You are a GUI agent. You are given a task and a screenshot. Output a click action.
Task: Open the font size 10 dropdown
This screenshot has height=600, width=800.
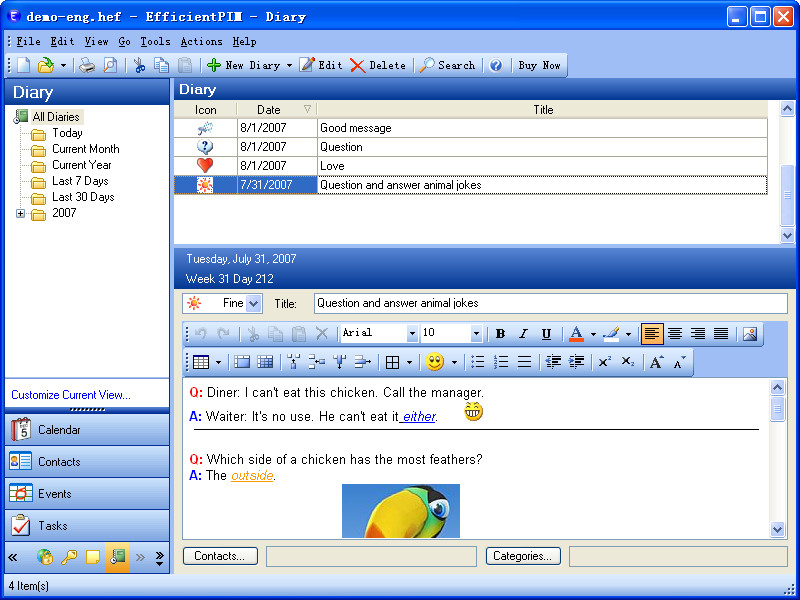pos(476,334)
